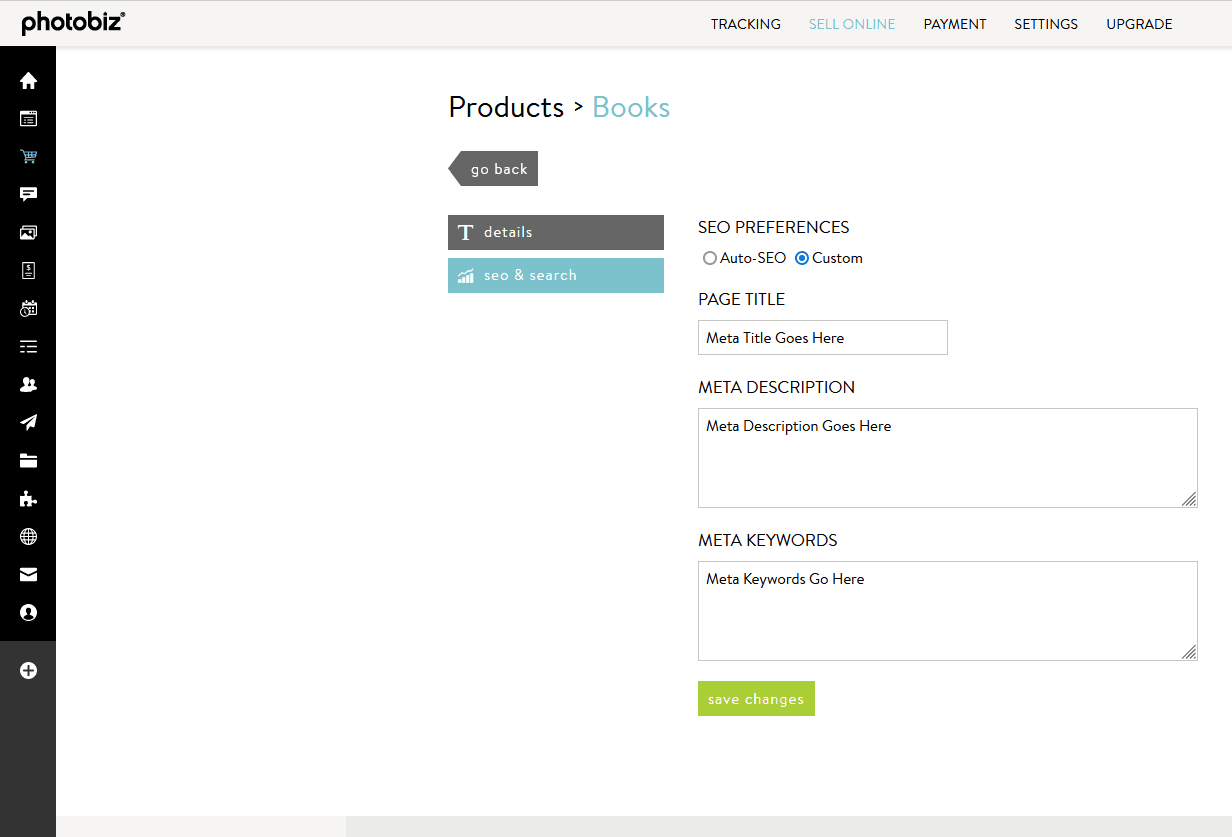Open the seo & search tab
This screenshot has width=1232, height=837.
click(555, 275)
